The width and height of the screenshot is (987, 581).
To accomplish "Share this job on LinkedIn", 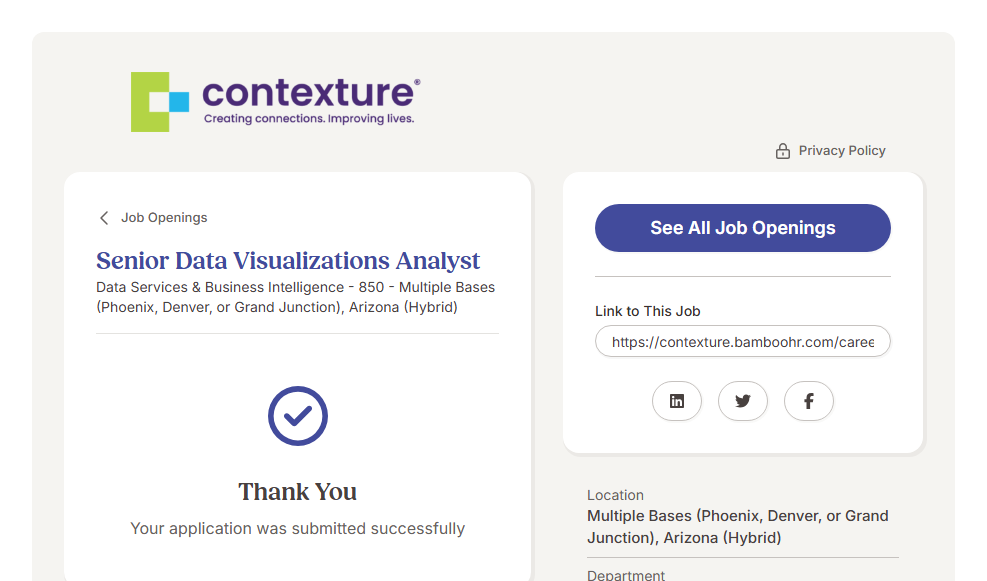I will click(677, 401).
